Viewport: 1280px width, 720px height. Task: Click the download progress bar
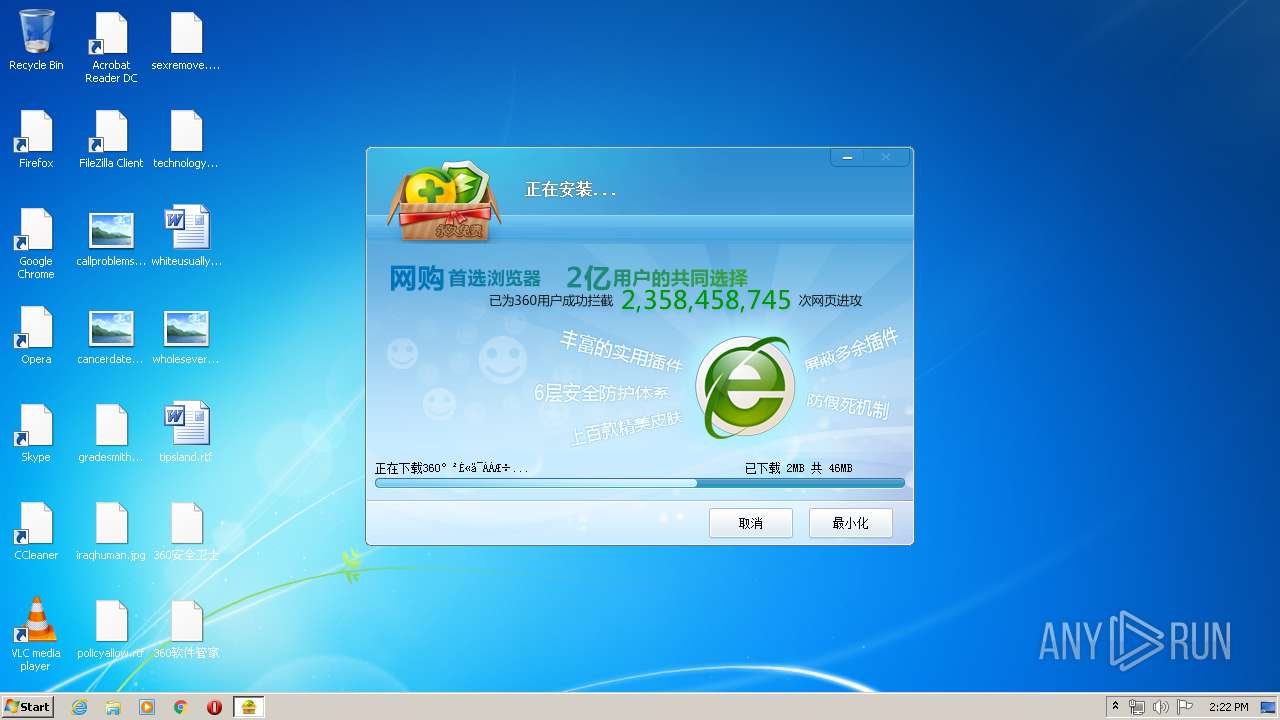click(x=640, y=483)
